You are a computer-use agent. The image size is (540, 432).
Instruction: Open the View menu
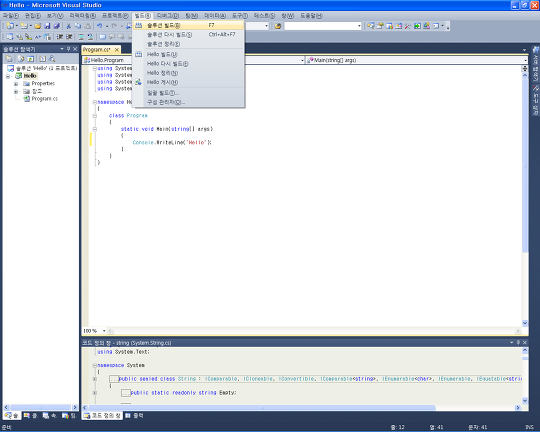coord(55,16)
